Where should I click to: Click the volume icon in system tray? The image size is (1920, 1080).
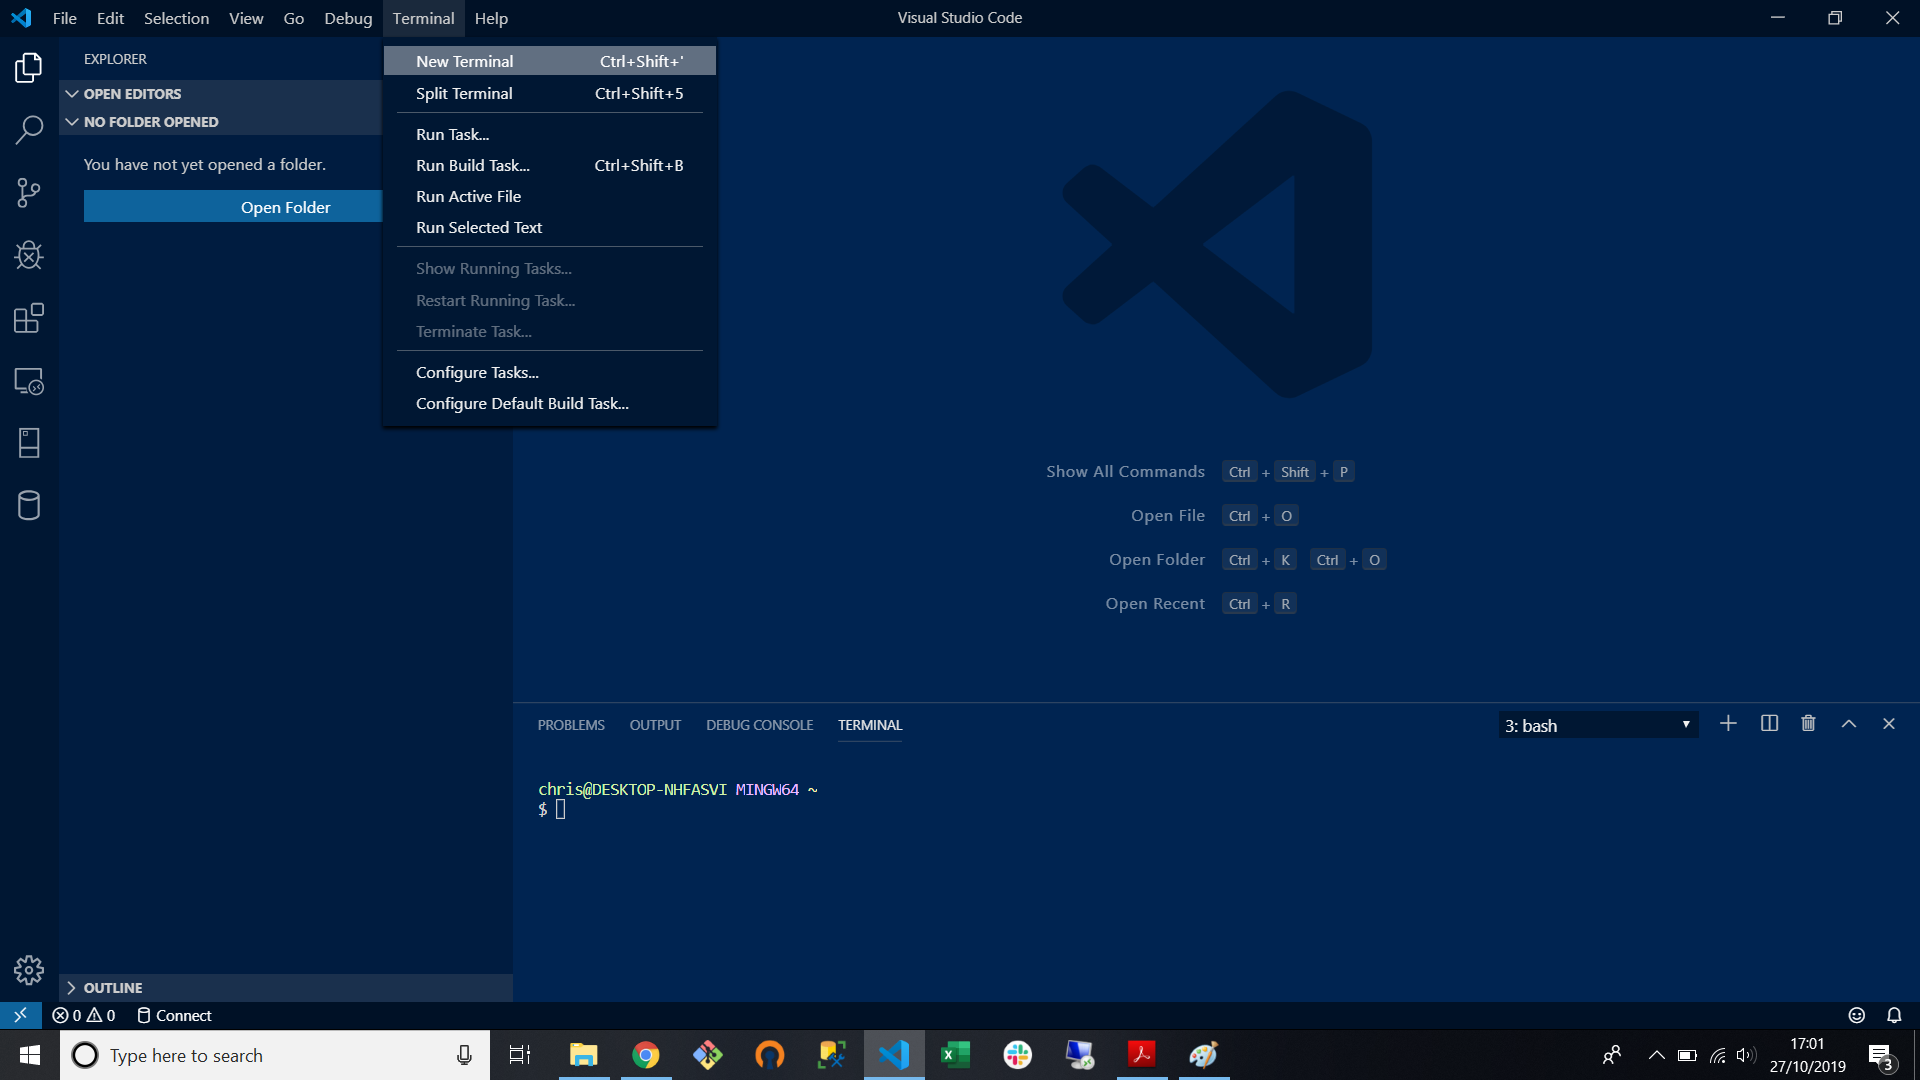[x=1746, y=1055]
